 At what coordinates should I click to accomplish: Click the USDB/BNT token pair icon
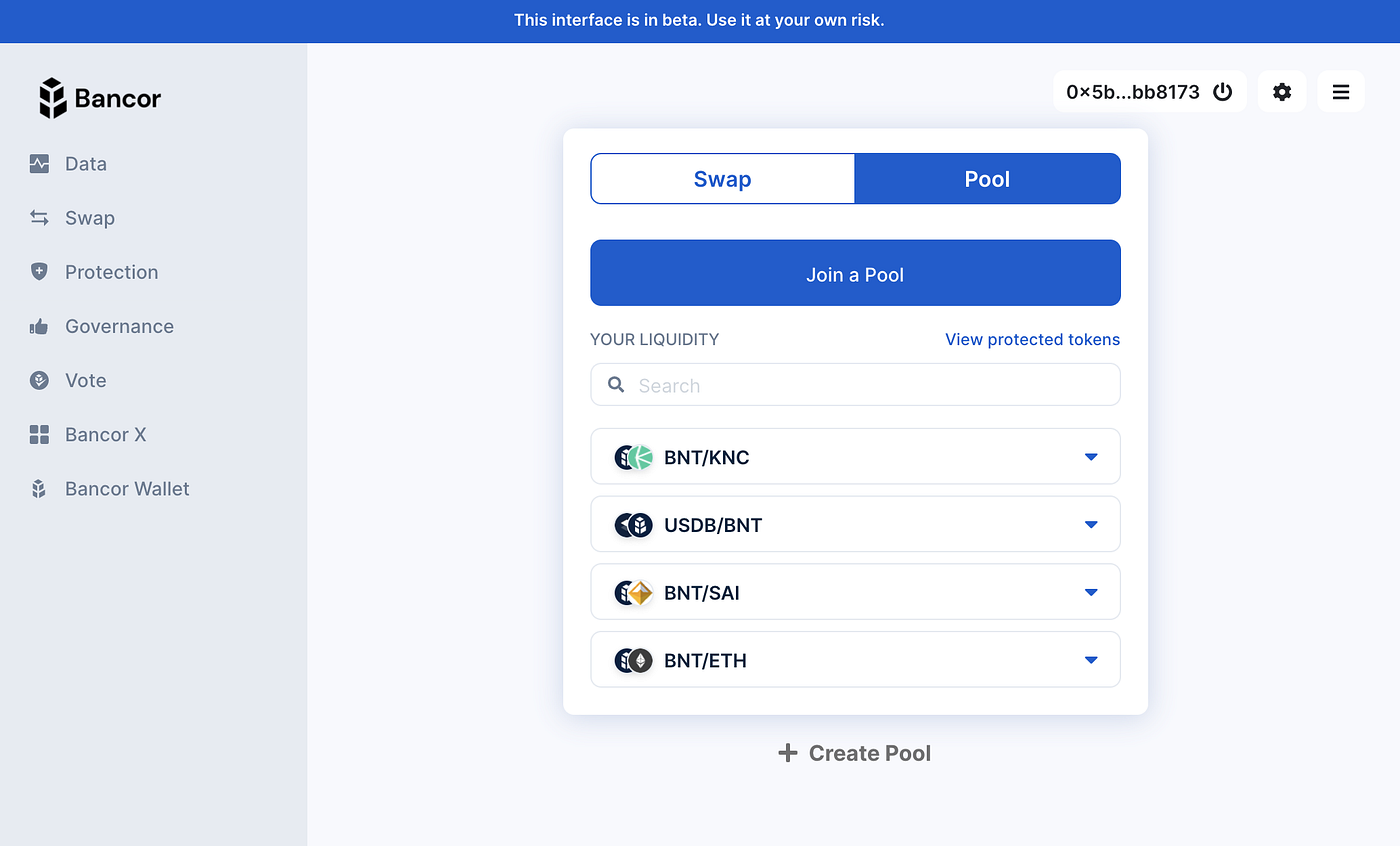[633, 525]
